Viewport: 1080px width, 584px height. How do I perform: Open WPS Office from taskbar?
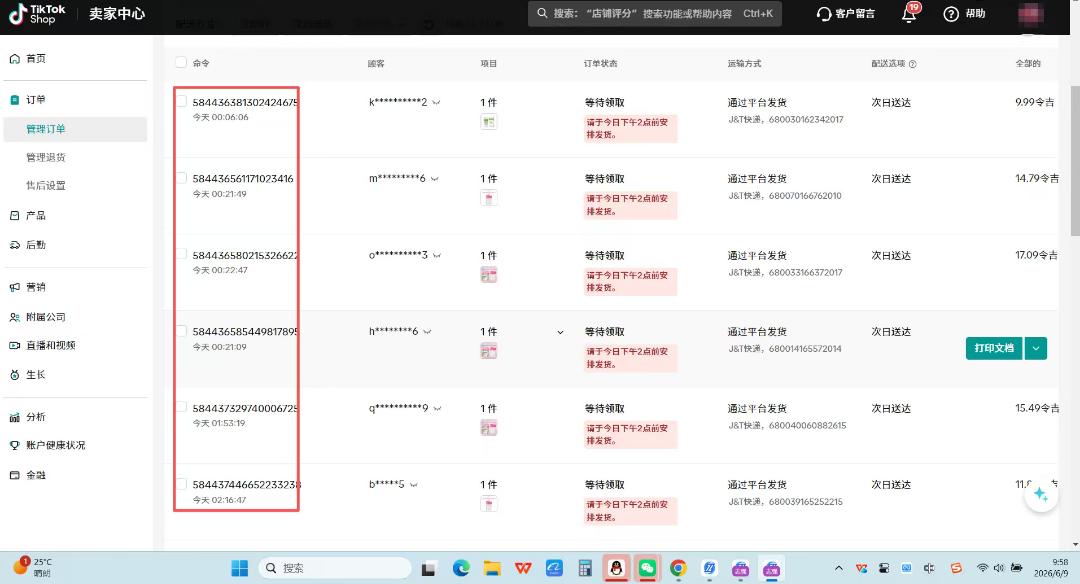click(523, 568)
